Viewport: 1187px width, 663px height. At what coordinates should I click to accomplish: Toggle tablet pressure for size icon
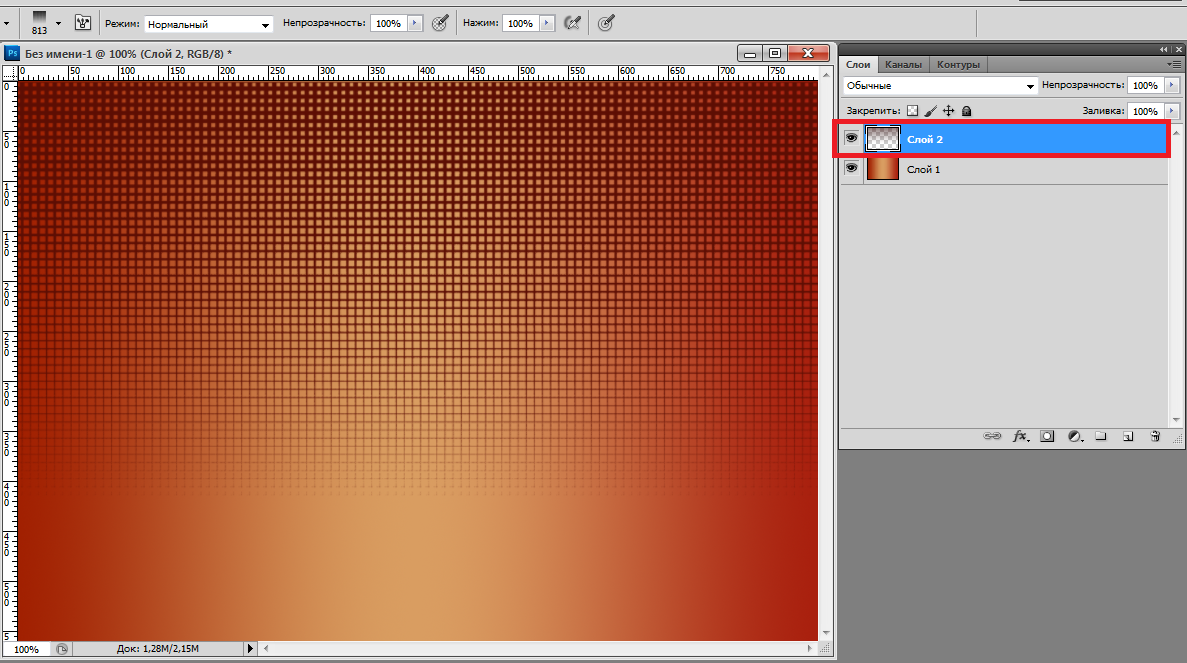(606, 23)
